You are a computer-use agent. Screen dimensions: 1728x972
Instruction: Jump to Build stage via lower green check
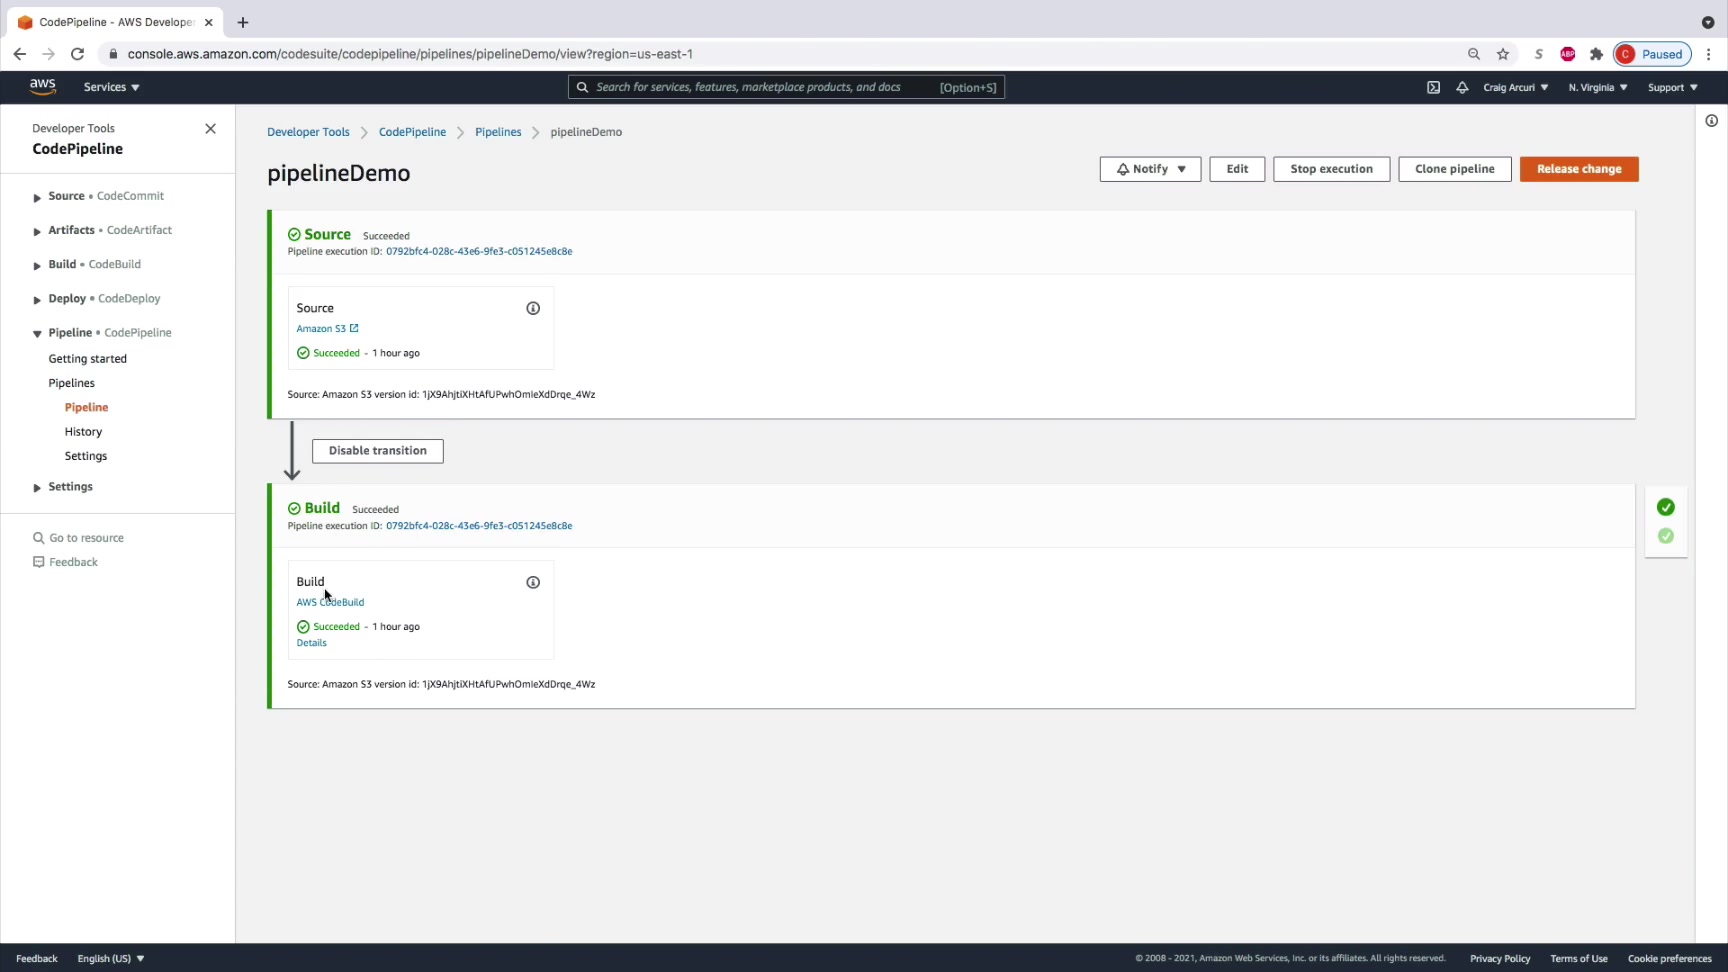(1666, 536)
